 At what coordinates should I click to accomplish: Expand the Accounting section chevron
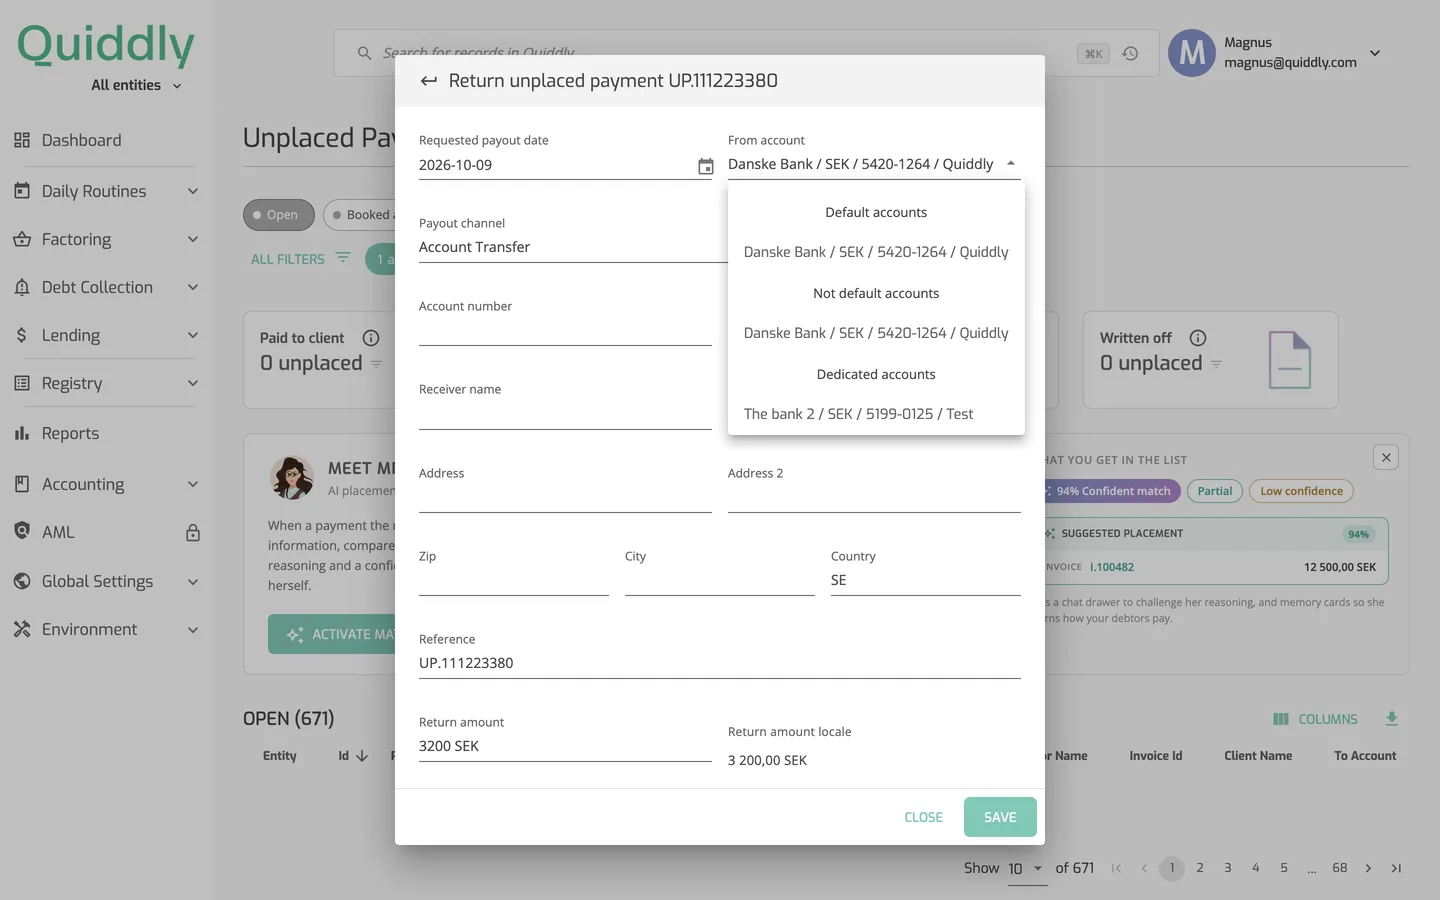coord(193,484)
